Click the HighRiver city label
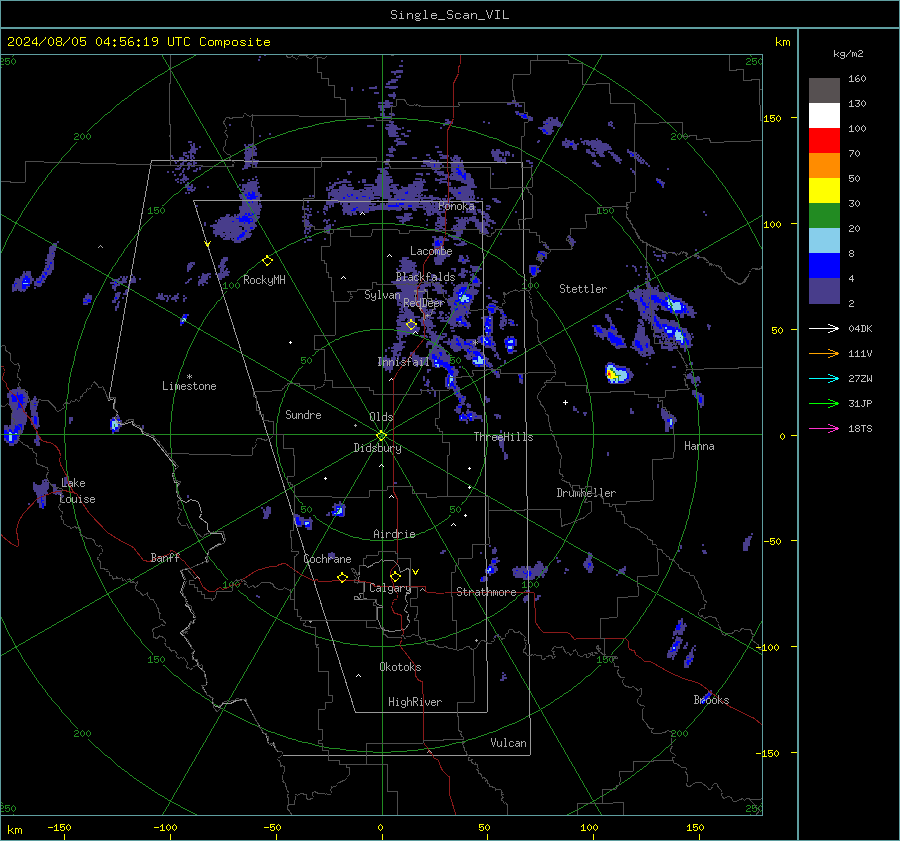This screenshot has height=841, width=900. (x=415, y=703)
